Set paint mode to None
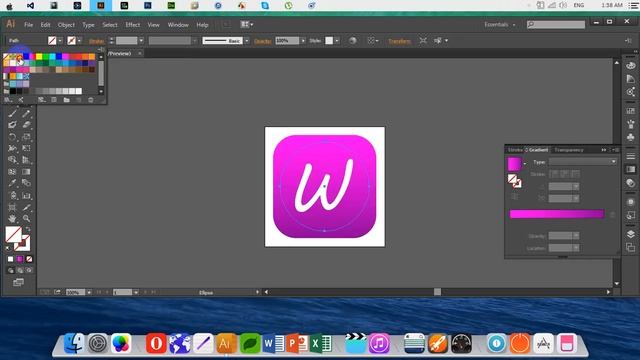This screenshot has width=640, height=360. click(29, 259)
